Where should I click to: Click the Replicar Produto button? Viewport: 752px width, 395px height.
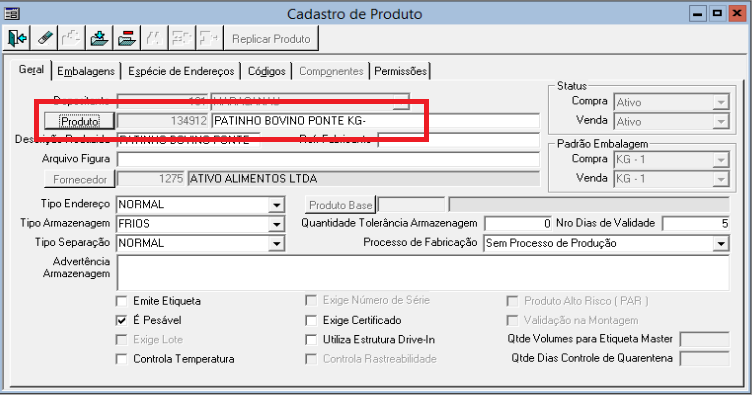(271, 38)
